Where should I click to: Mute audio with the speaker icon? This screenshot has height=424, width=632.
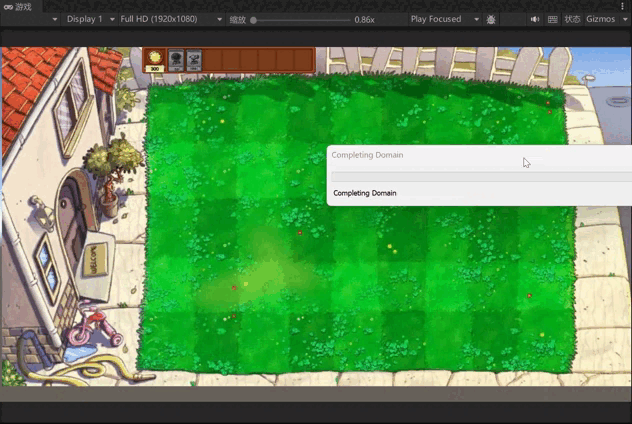(535, 19)
